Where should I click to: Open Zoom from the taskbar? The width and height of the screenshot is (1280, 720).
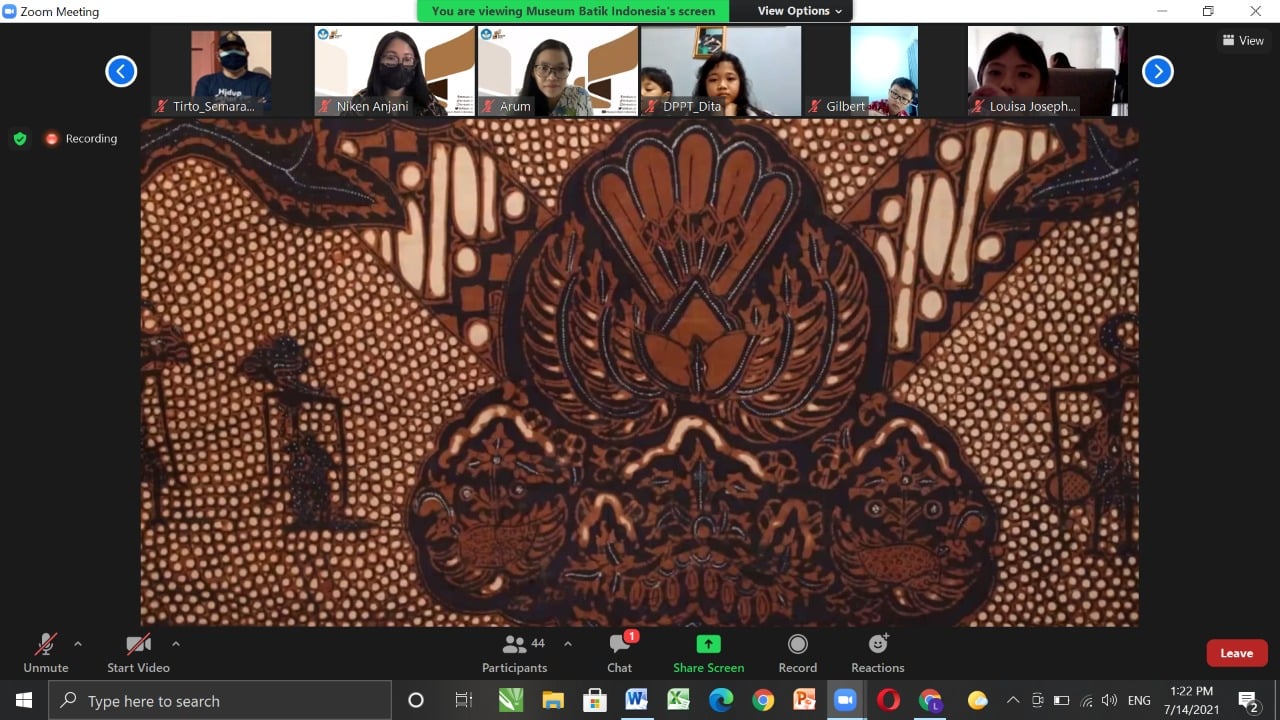845,700
